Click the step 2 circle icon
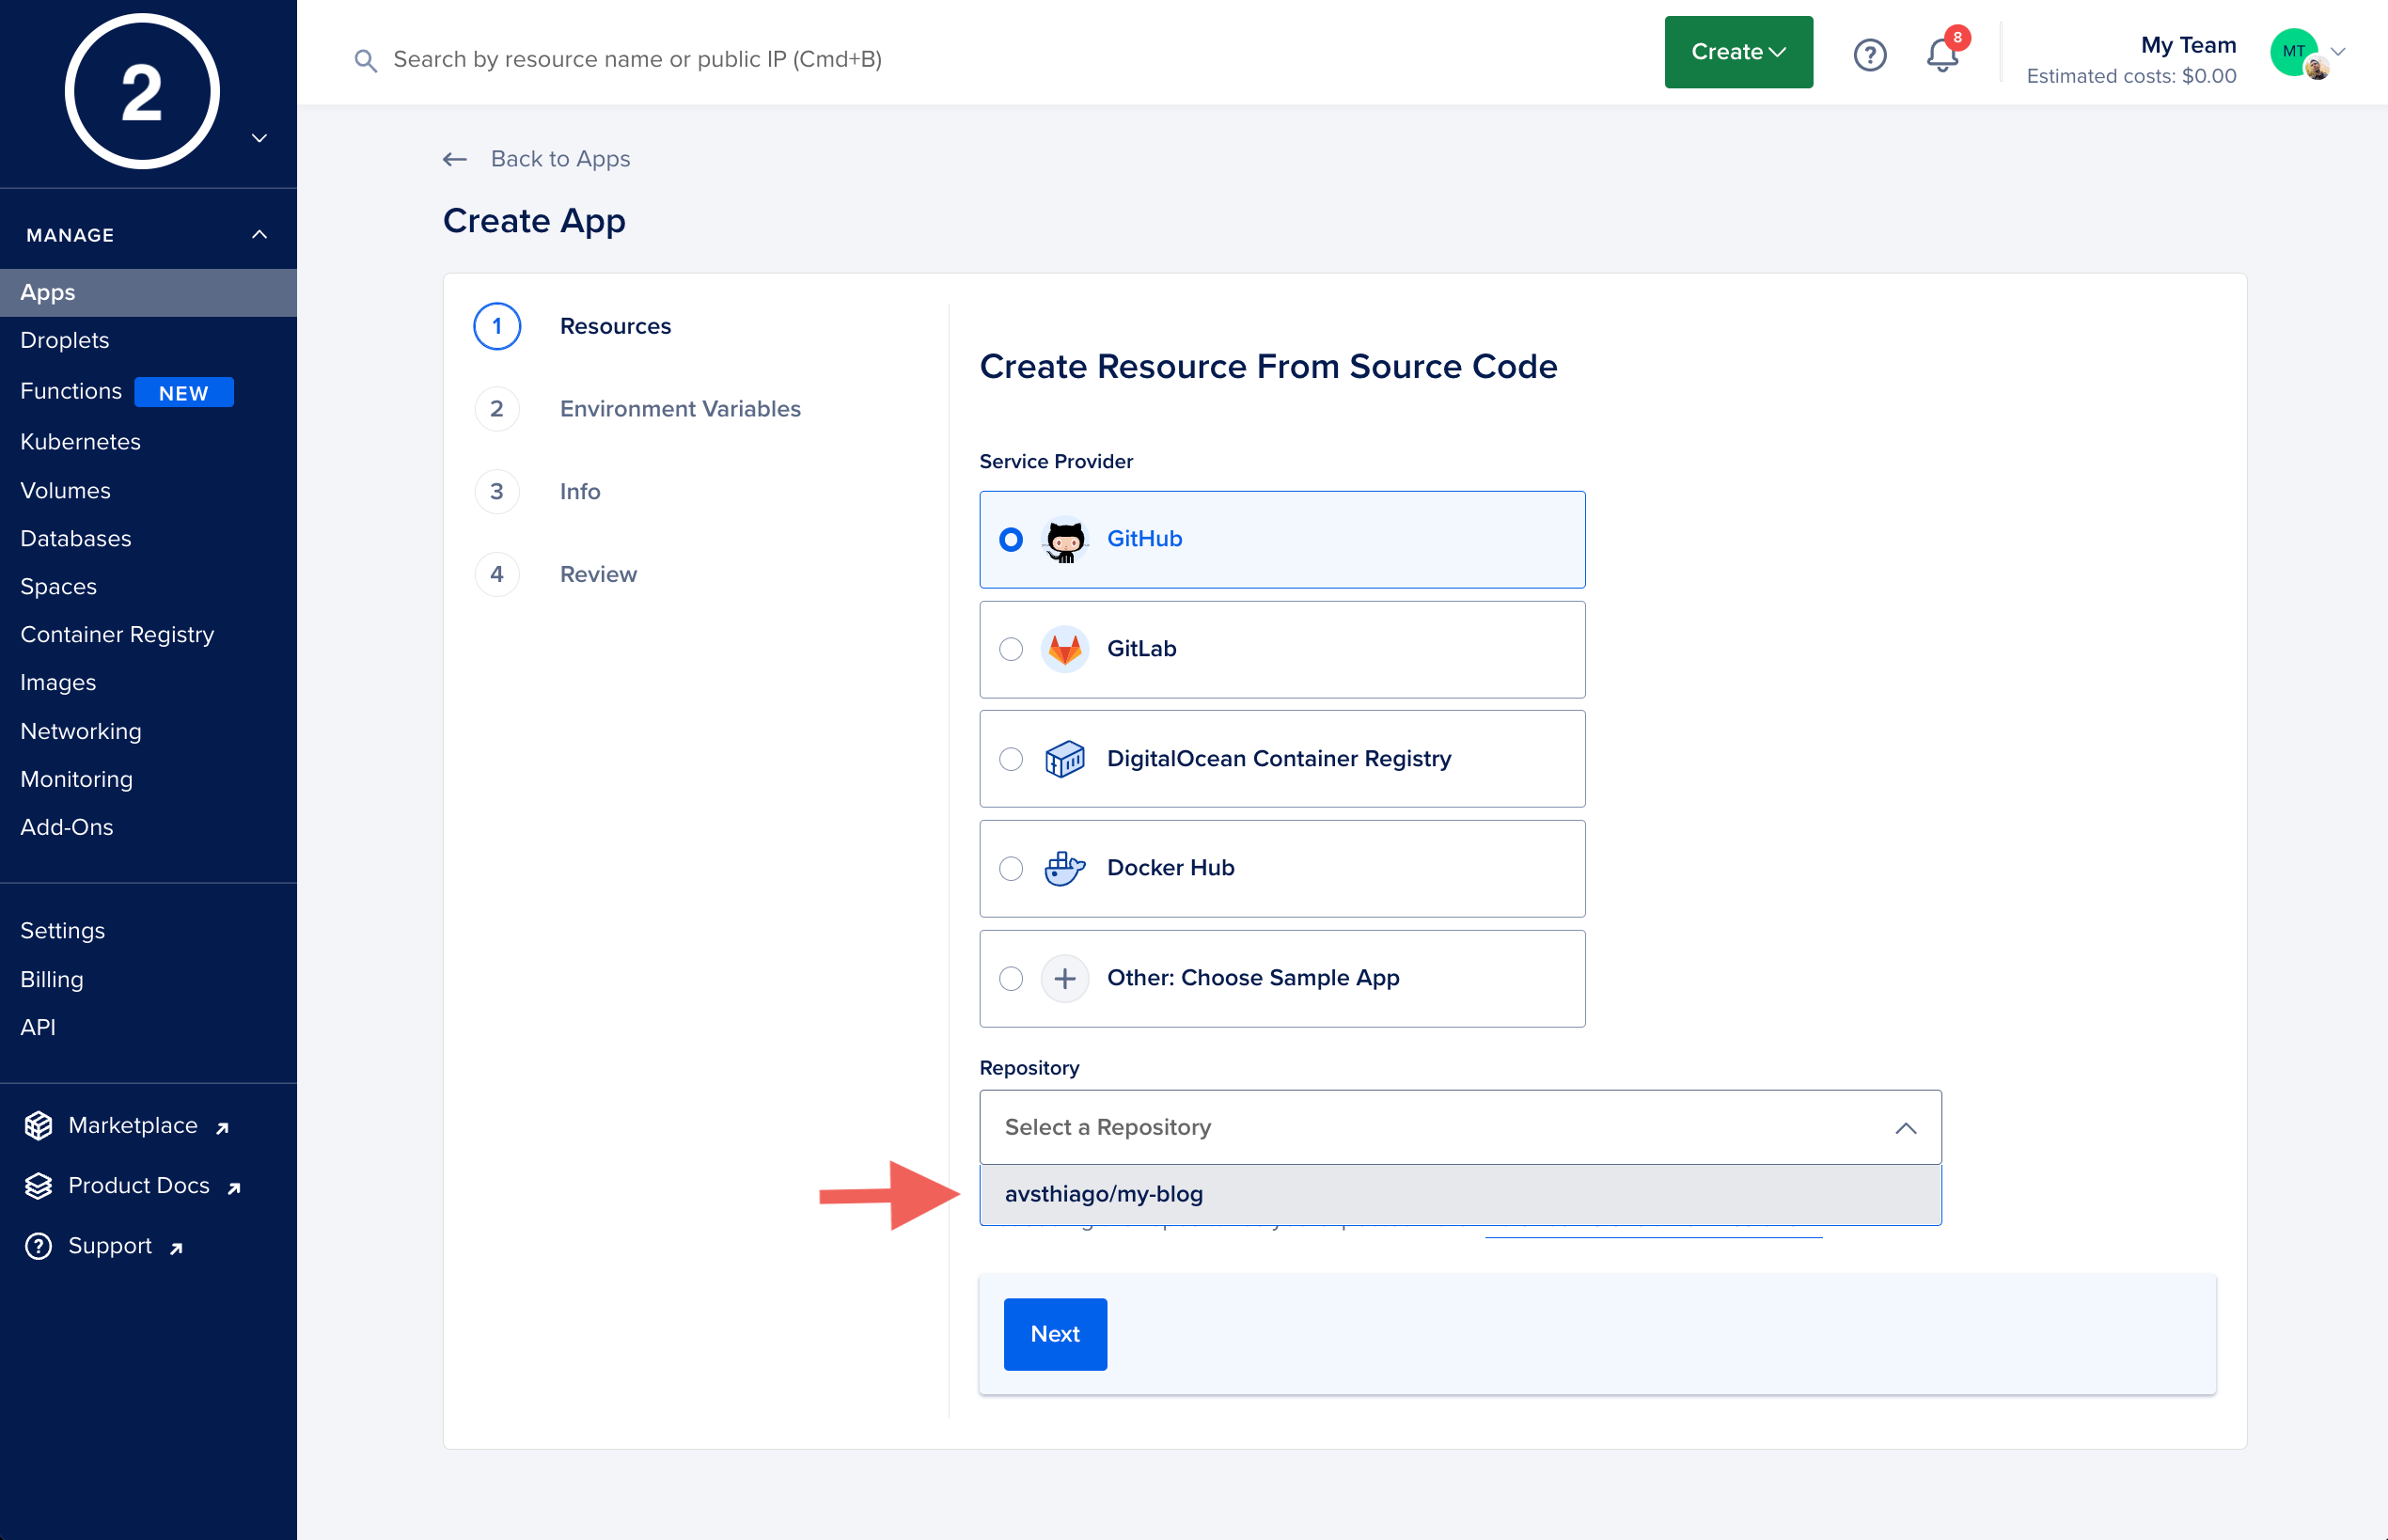Viewport: 2388px width, 1540px height. coord(497,409)
